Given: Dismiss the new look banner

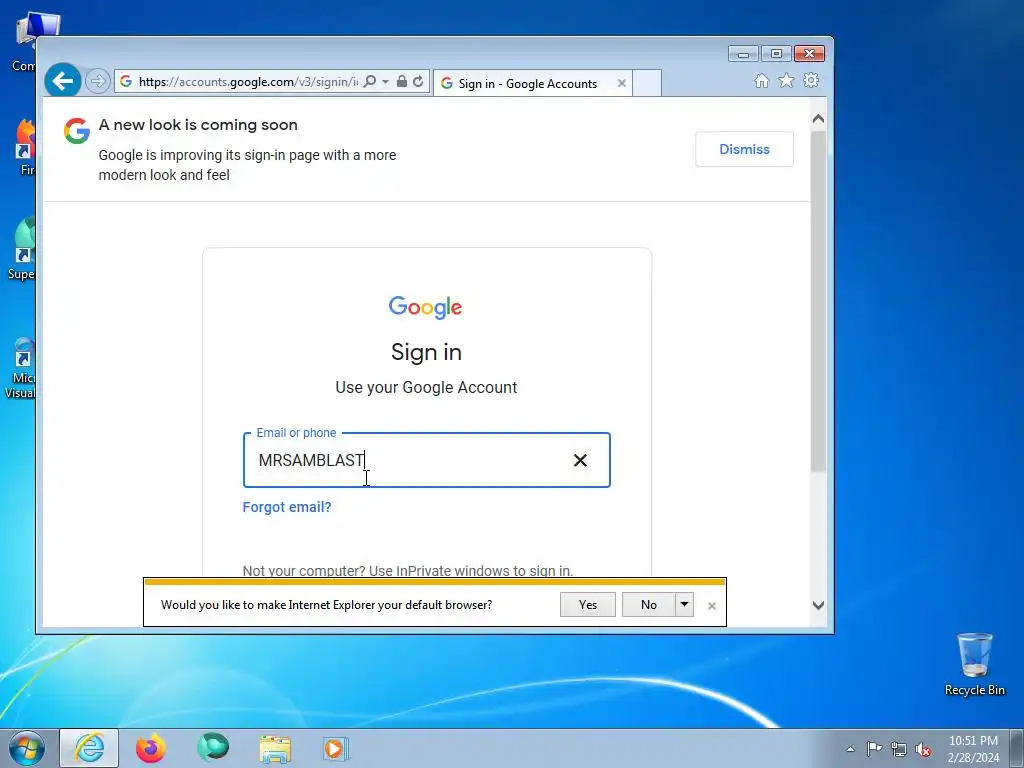Looking at the screenshot, I should point(744,149).
